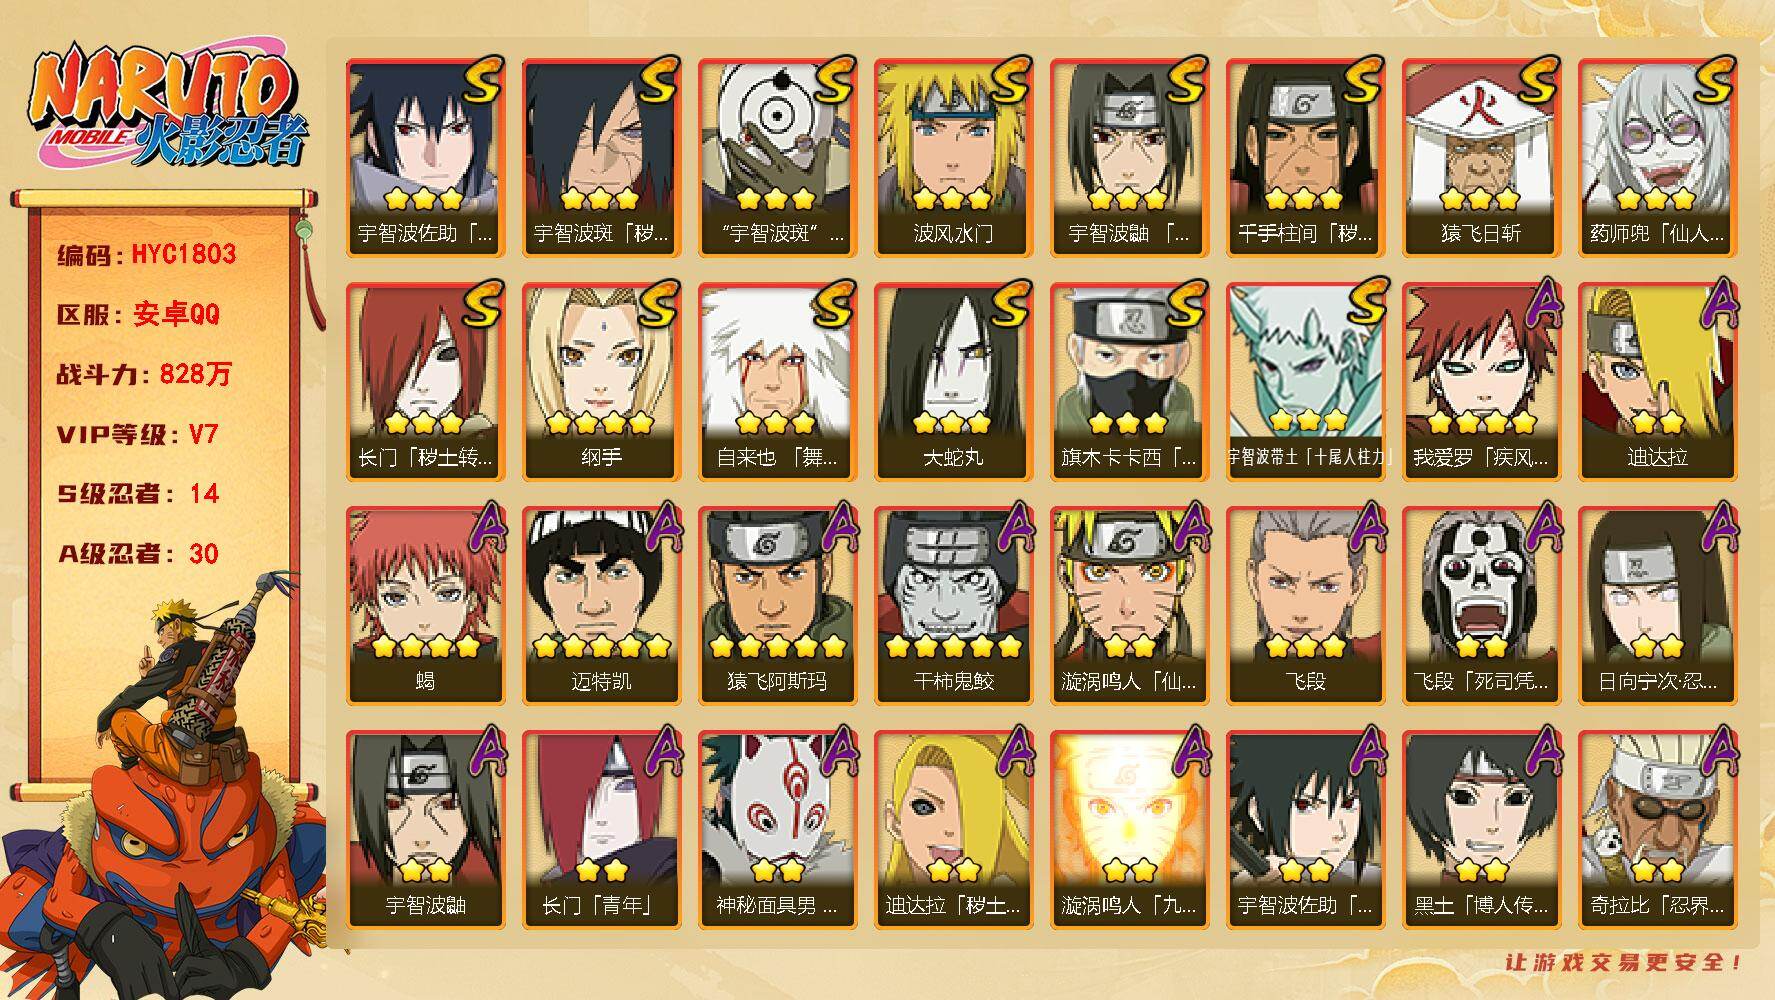Select the A级忍者 30 count label

tap(137, 554)
